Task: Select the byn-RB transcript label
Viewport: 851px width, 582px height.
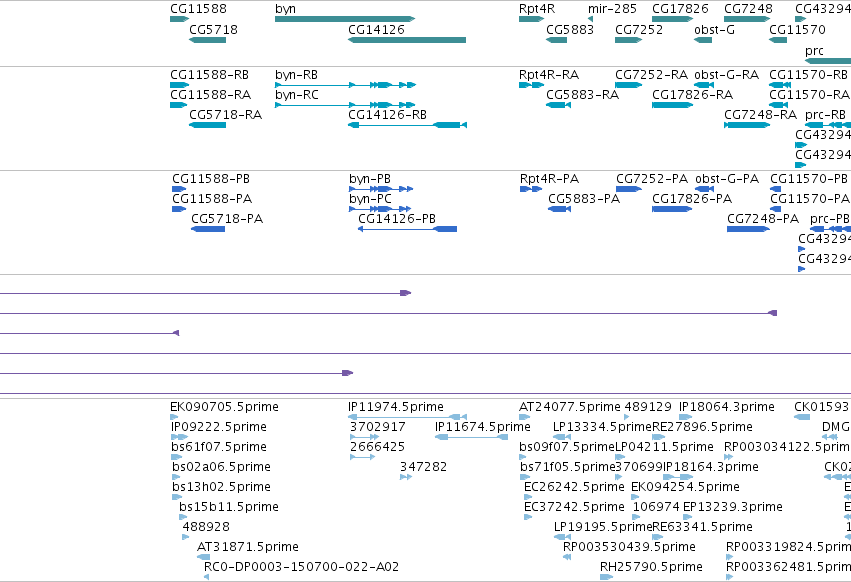Action: [296, 74]
